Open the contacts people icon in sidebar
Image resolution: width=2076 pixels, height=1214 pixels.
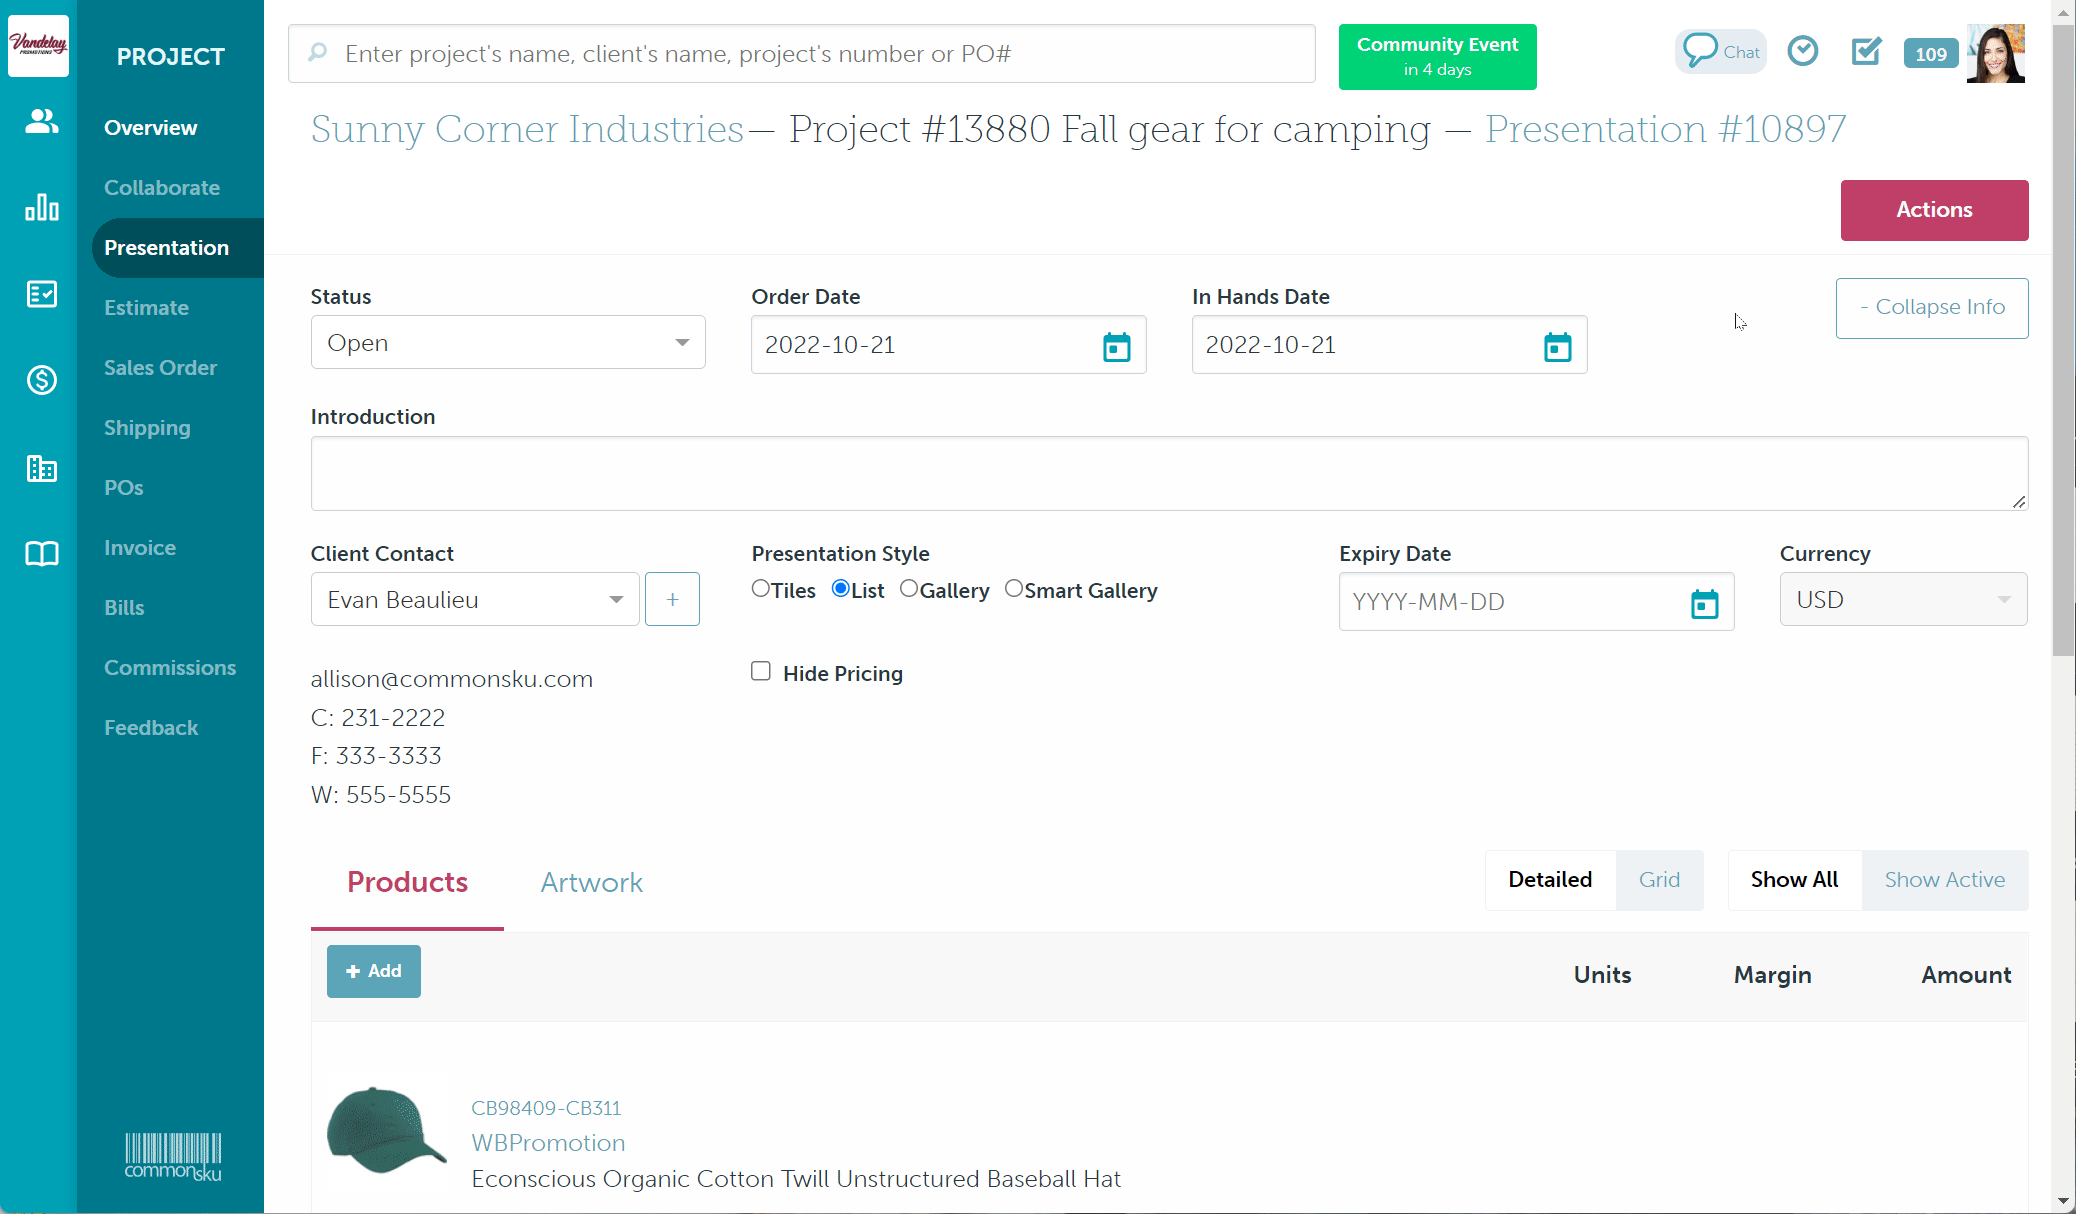point(41,122)
